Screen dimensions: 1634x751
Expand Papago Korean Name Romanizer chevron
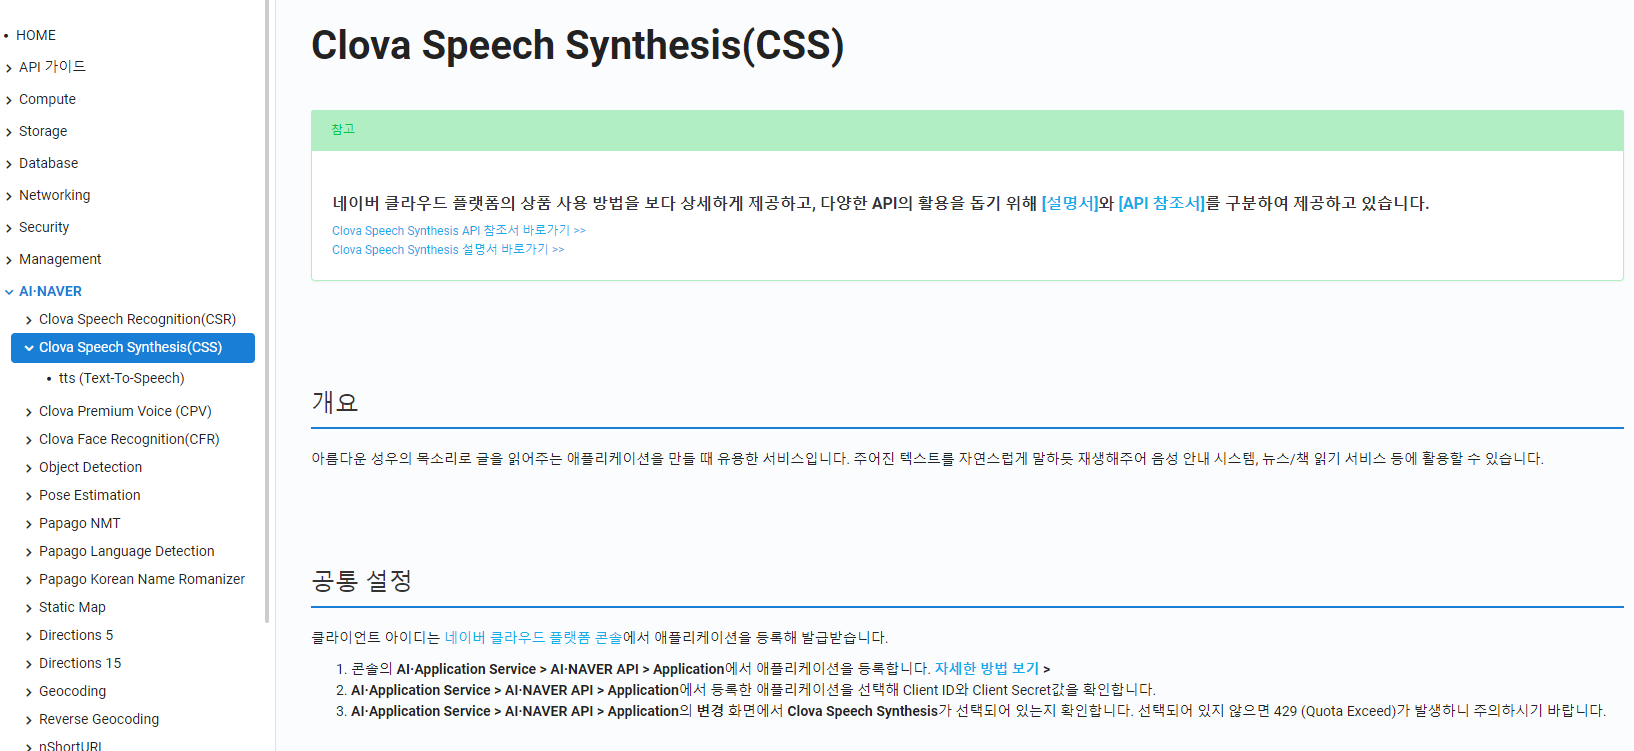29,580
